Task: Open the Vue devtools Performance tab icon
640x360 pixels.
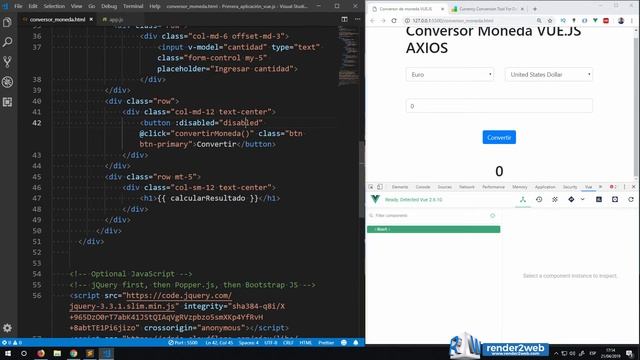Action: coord(599,199)
